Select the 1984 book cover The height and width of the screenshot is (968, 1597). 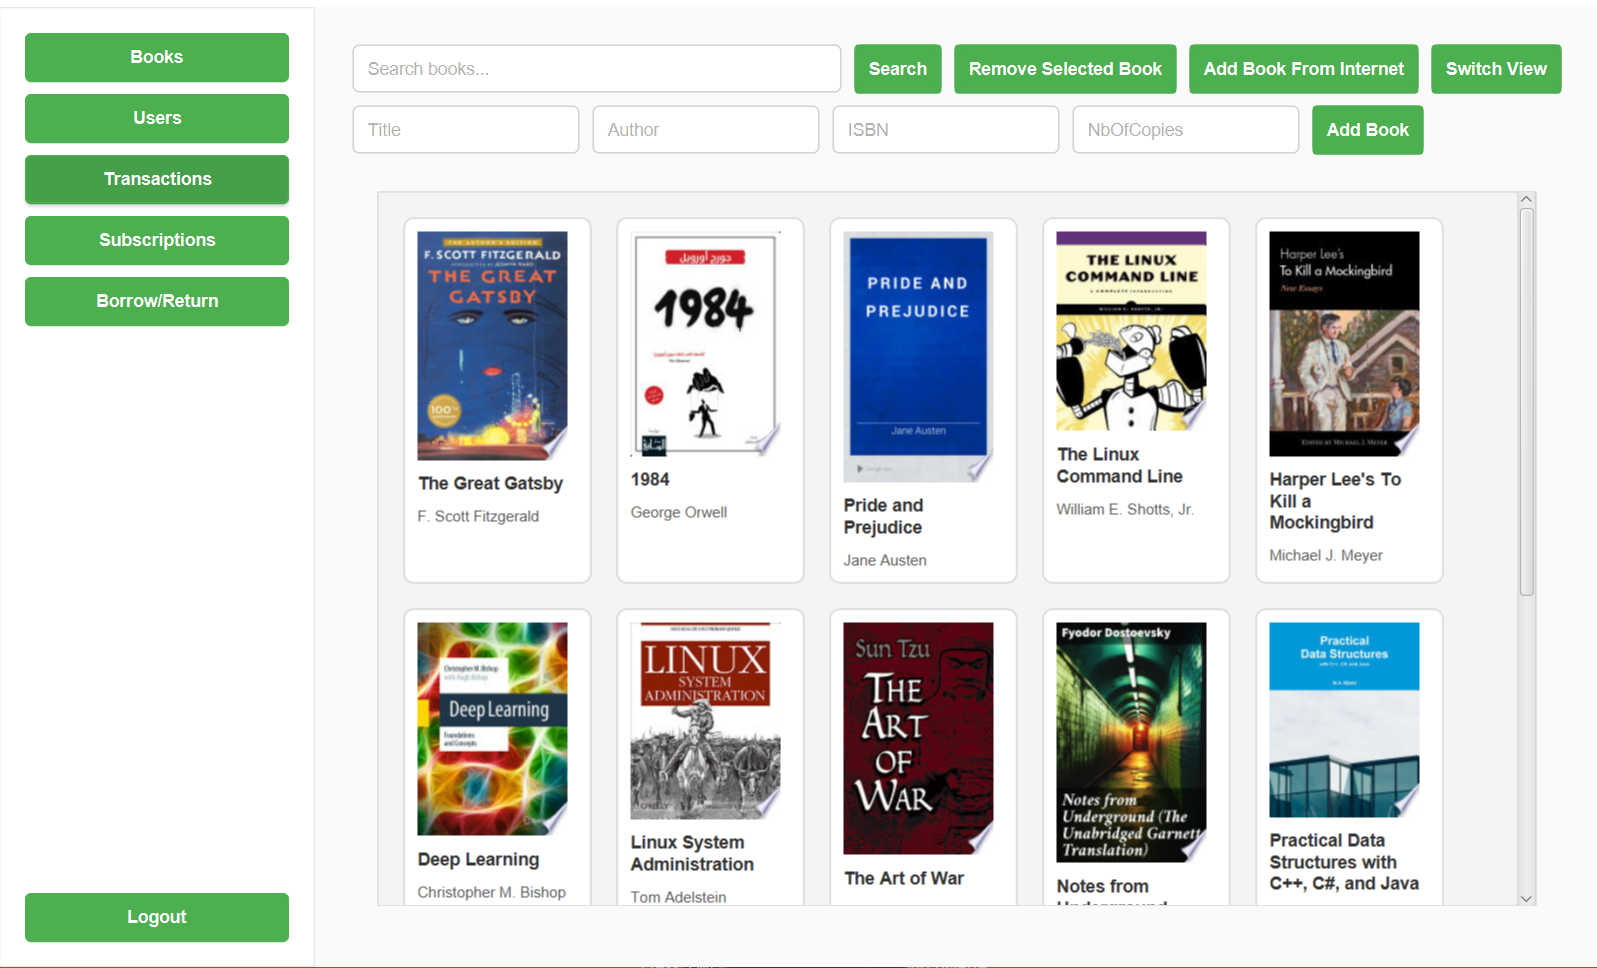coord(705,344)
